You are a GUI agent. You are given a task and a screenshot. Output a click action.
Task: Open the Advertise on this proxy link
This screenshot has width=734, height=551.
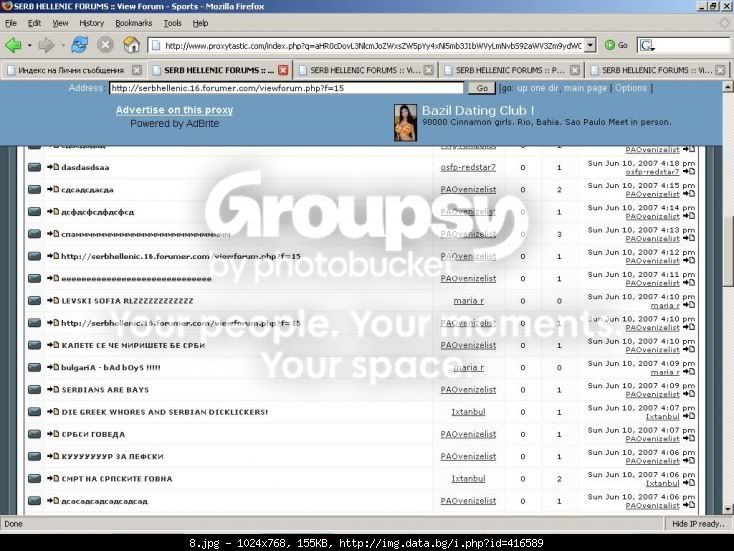coord(174,110)
